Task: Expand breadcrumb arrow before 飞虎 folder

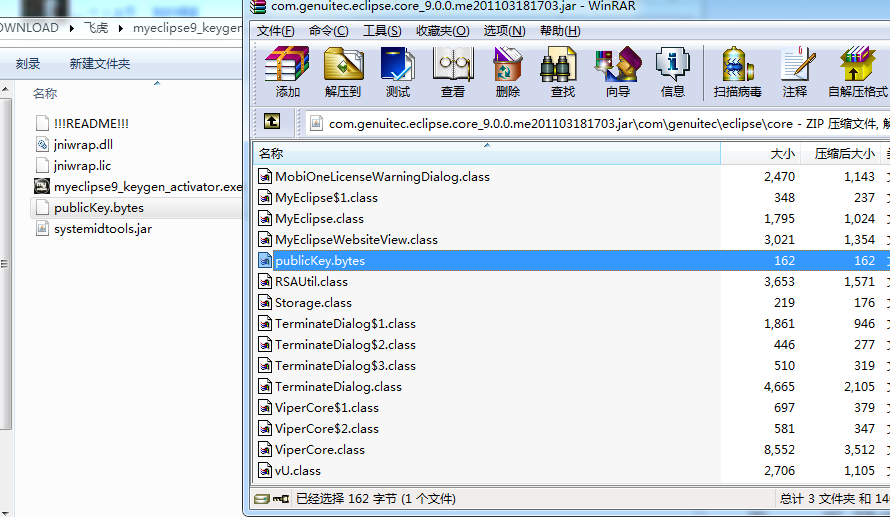Action: pyautogui.click(x=72, y=28)
